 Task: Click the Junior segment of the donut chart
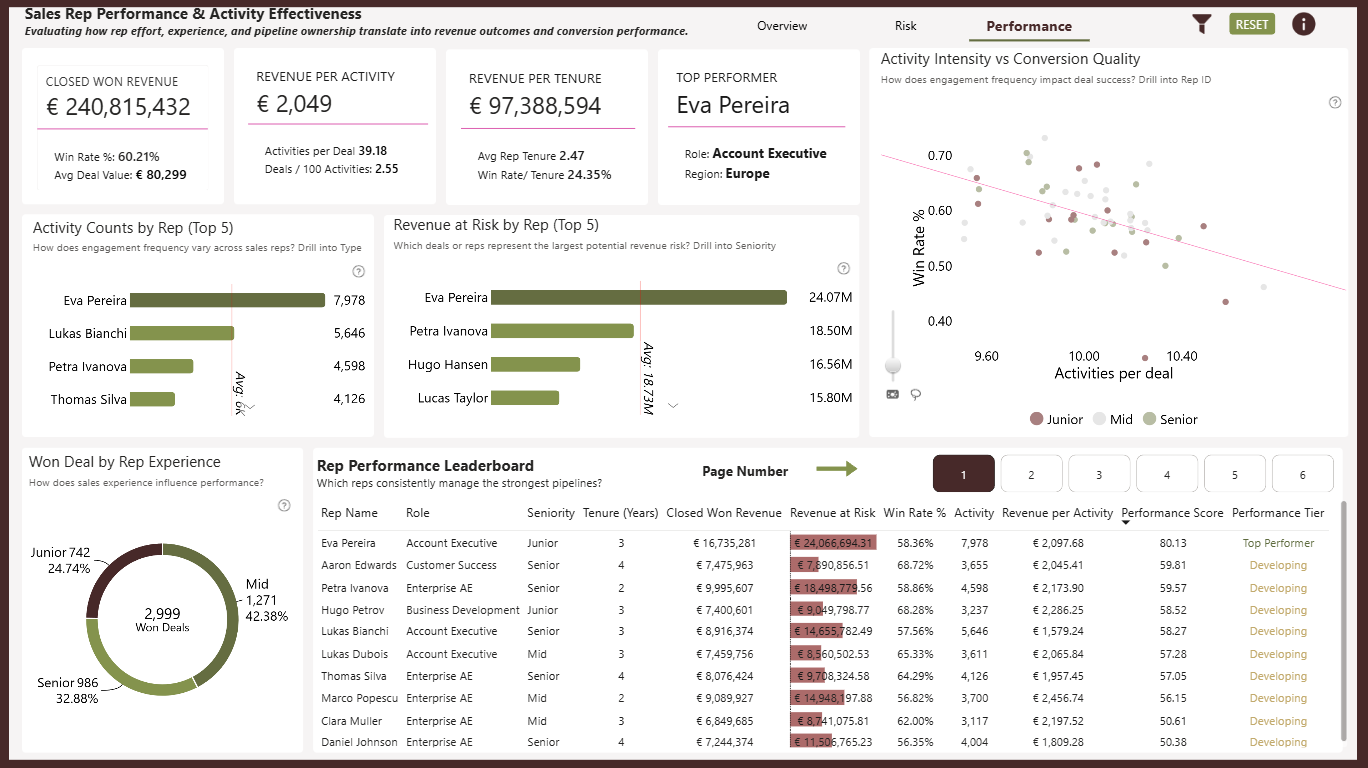111,569
